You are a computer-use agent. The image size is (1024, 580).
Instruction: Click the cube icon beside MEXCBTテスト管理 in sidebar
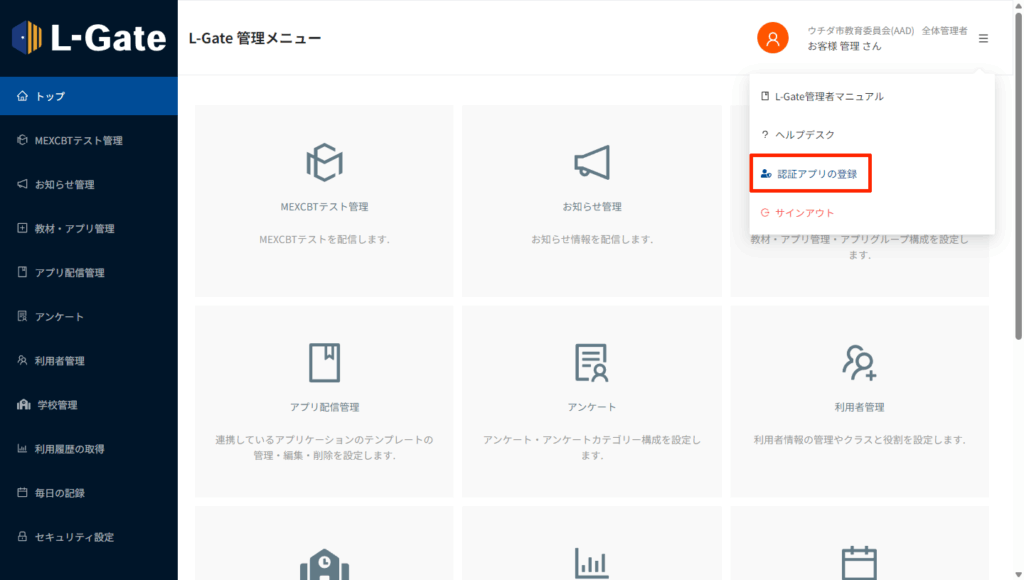[22, 140]
